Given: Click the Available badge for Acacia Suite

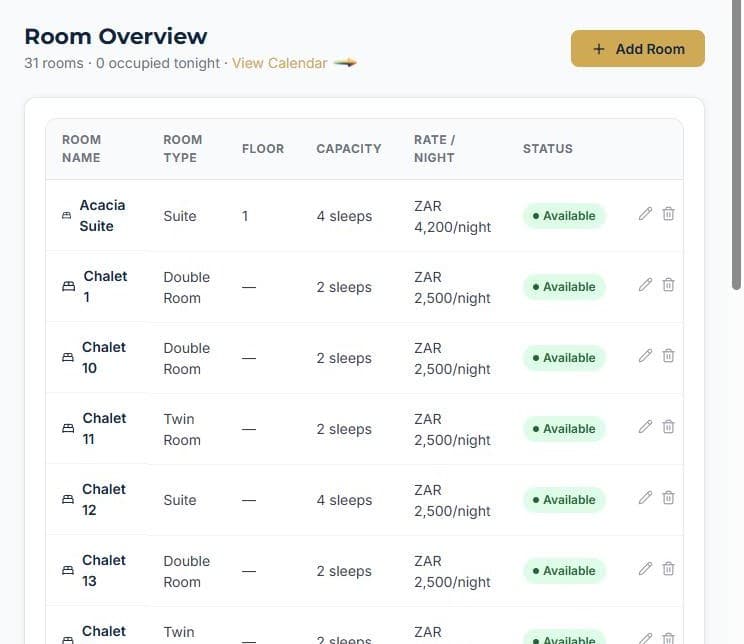Looking at the screenshot, I should 564,216.
